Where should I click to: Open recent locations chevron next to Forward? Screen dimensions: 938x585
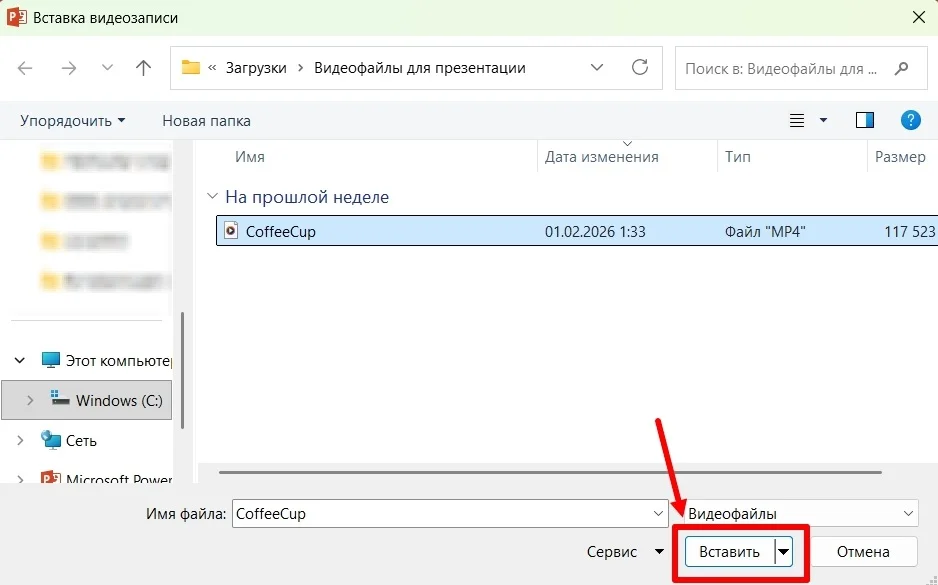point(107,68)
